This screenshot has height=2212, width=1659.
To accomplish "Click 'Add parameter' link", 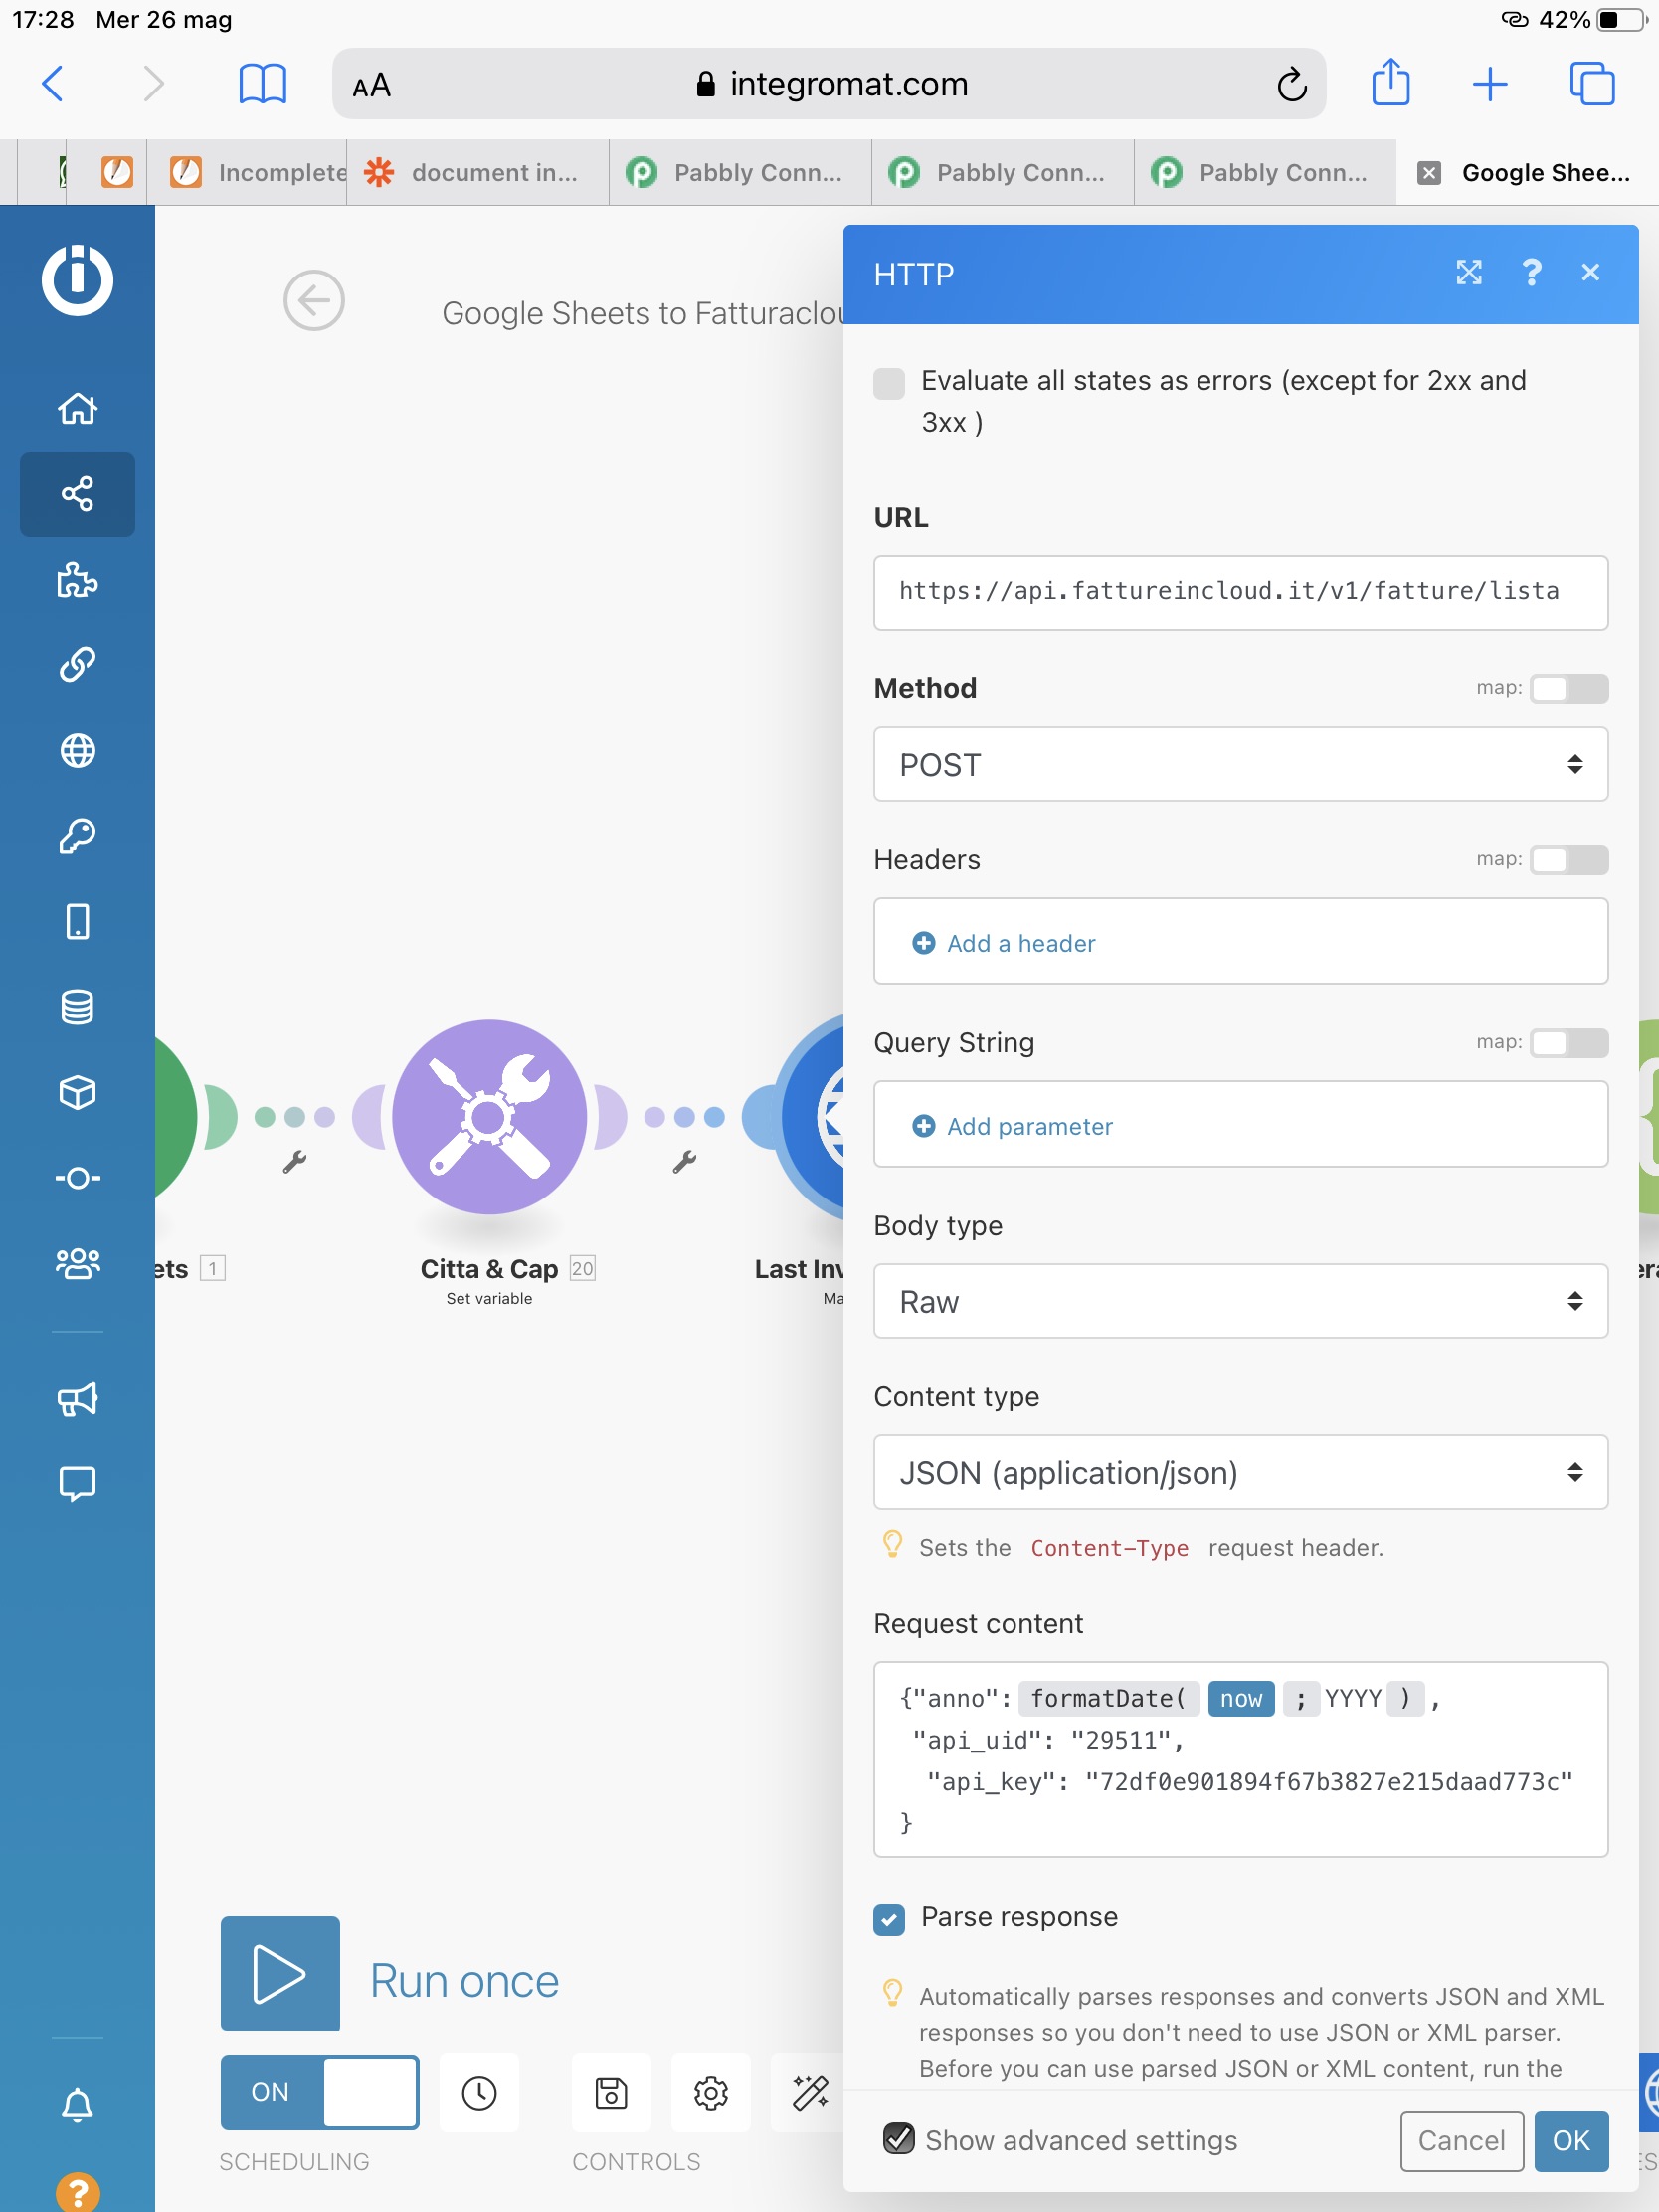I will click(x=1012, y=1126).
